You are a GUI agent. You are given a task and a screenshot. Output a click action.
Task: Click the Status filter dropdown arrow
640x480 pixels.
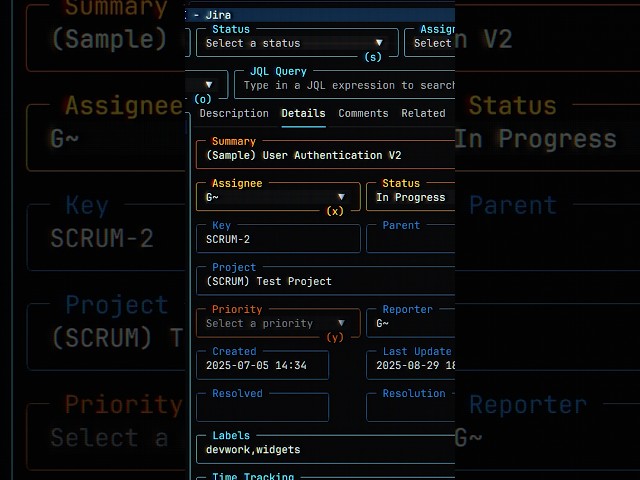click(x=379, y=43)
